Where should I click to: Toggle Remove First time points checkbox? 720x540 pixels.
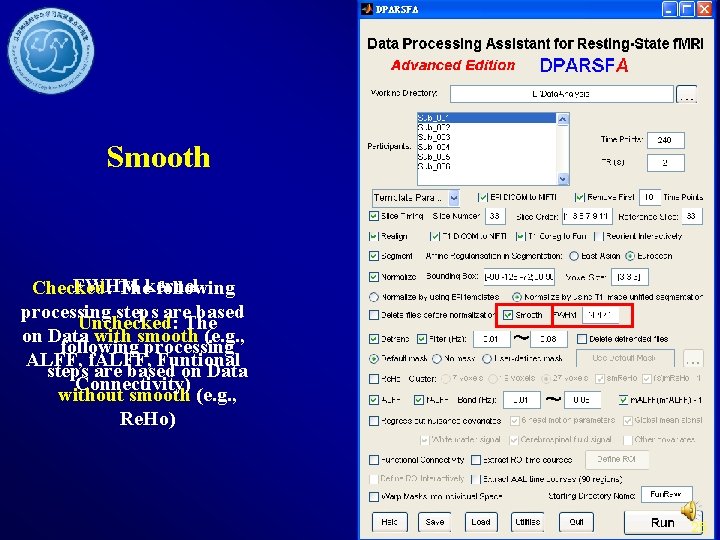coord(579,197)
